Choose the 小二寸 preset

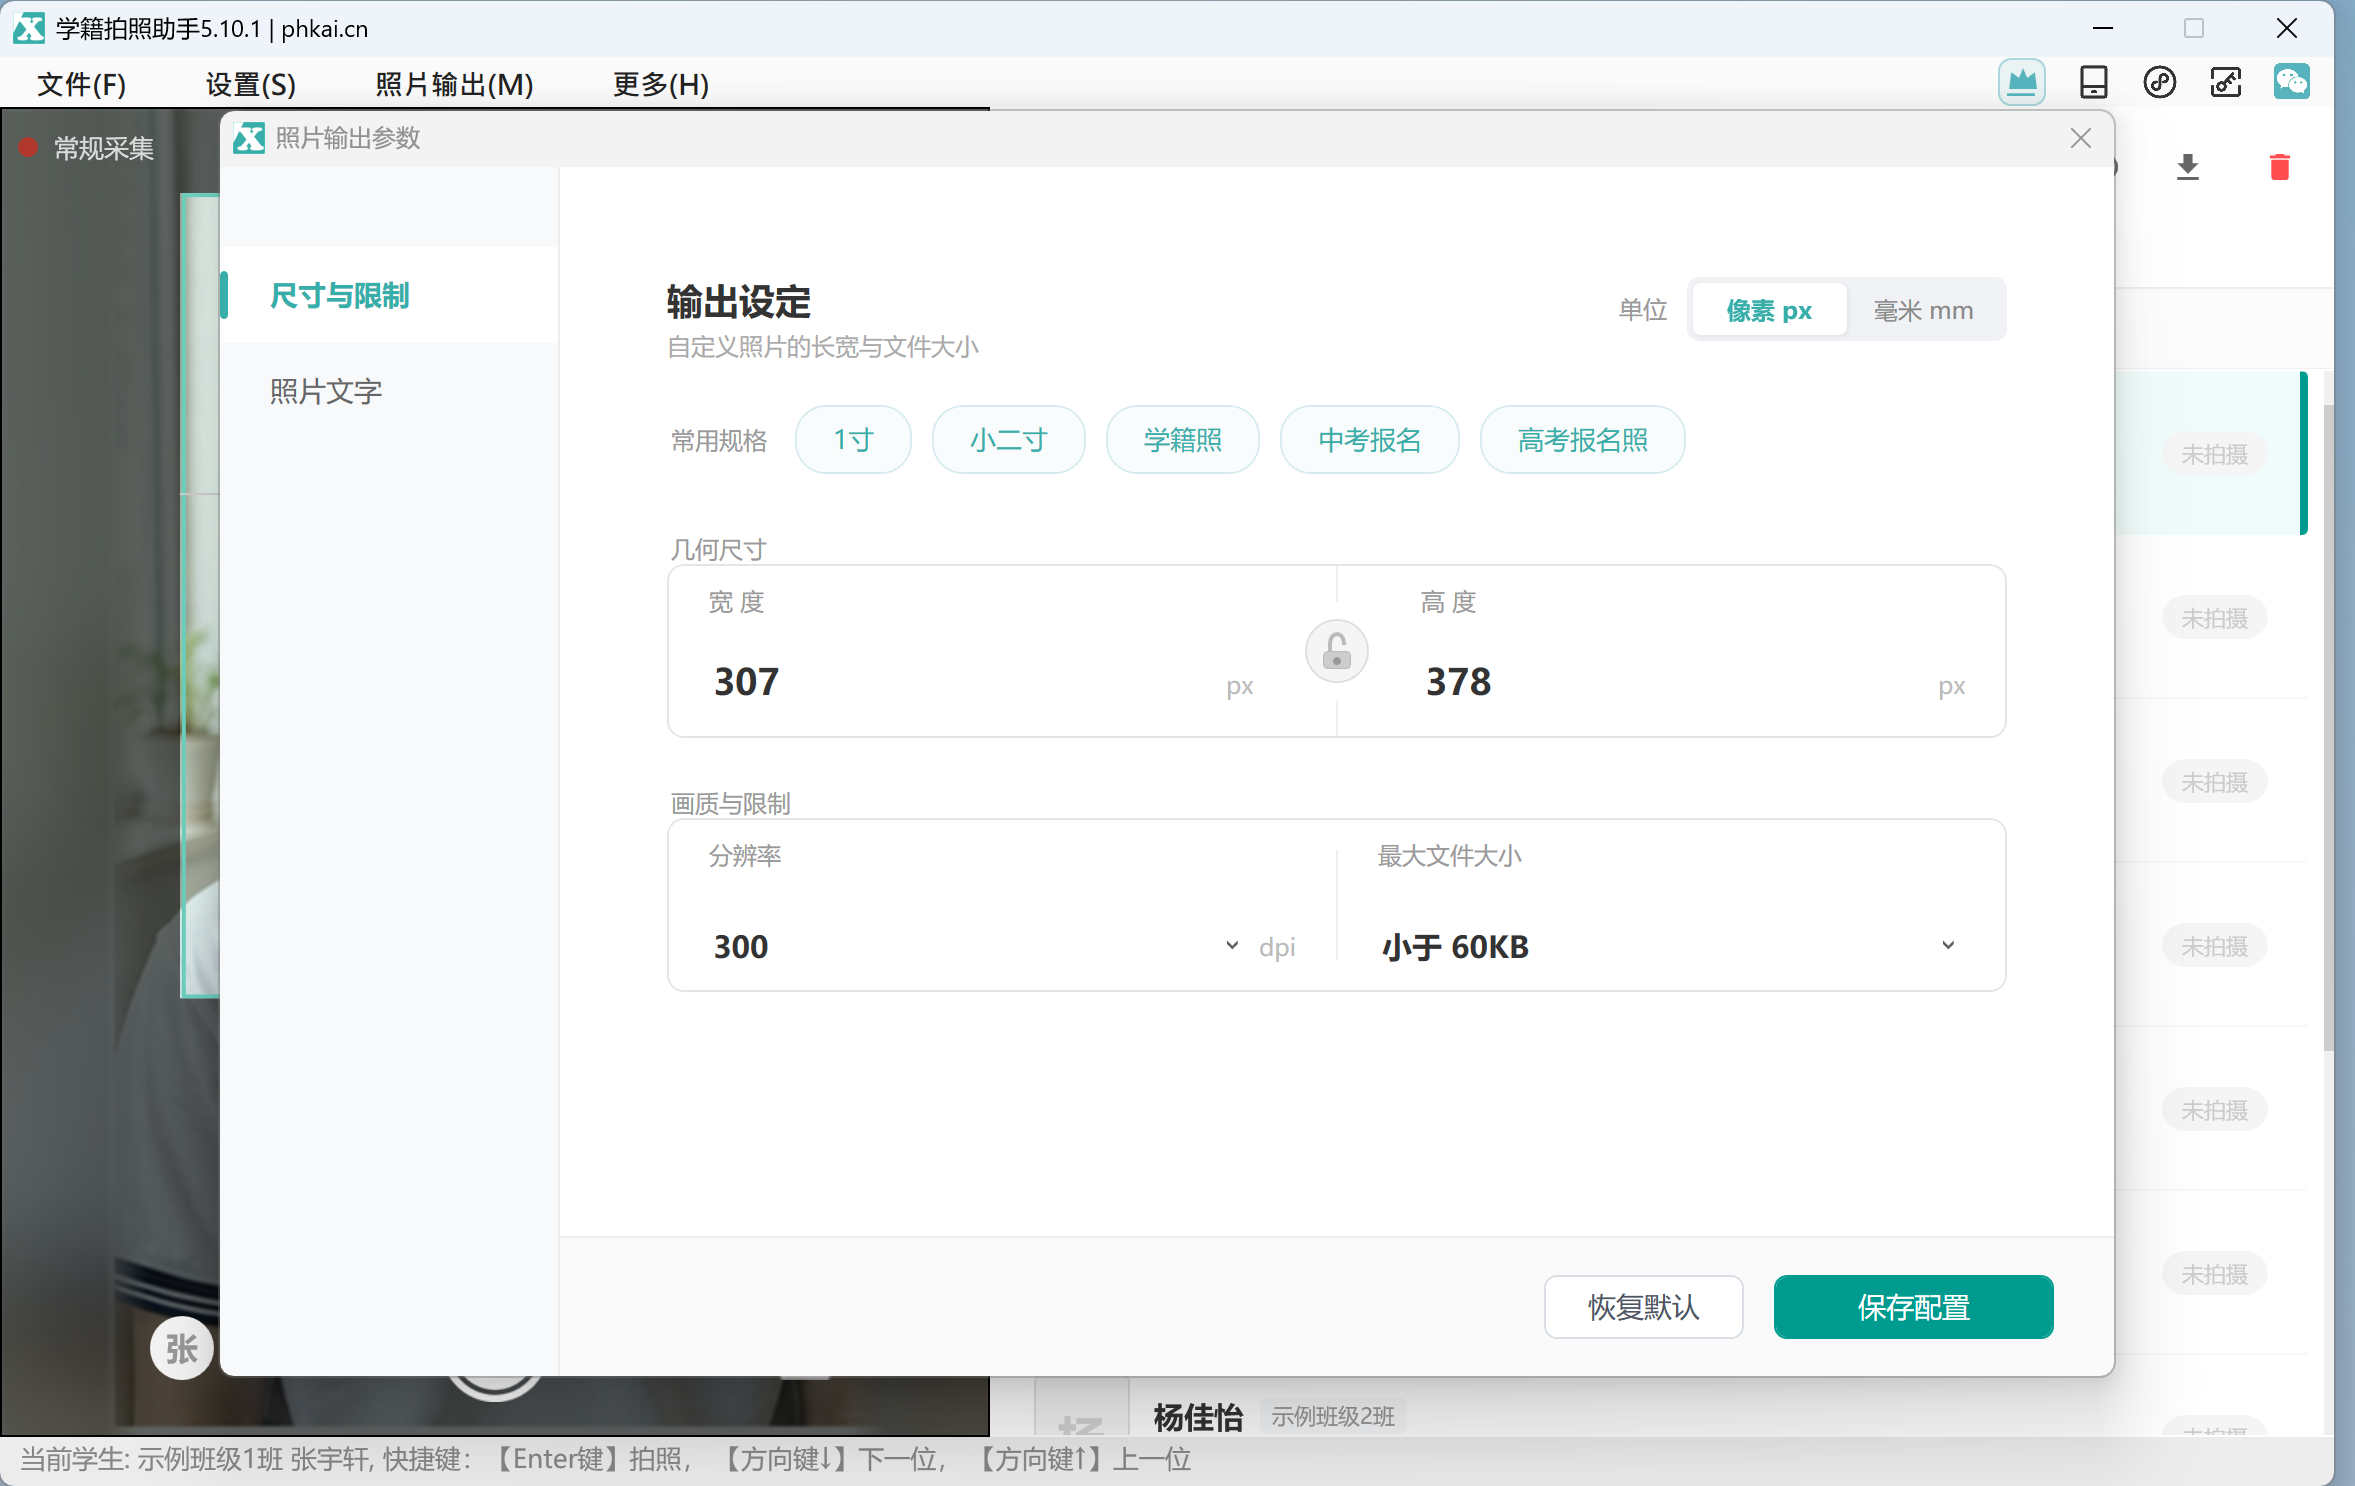pyautogui.click(x=1008, y=440)
